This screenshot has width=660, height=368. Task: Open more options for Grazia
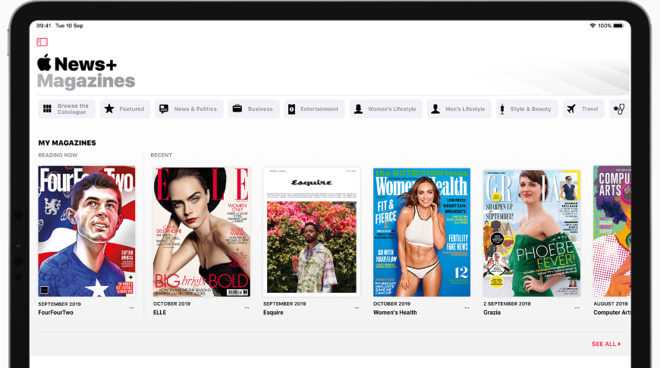577,308
